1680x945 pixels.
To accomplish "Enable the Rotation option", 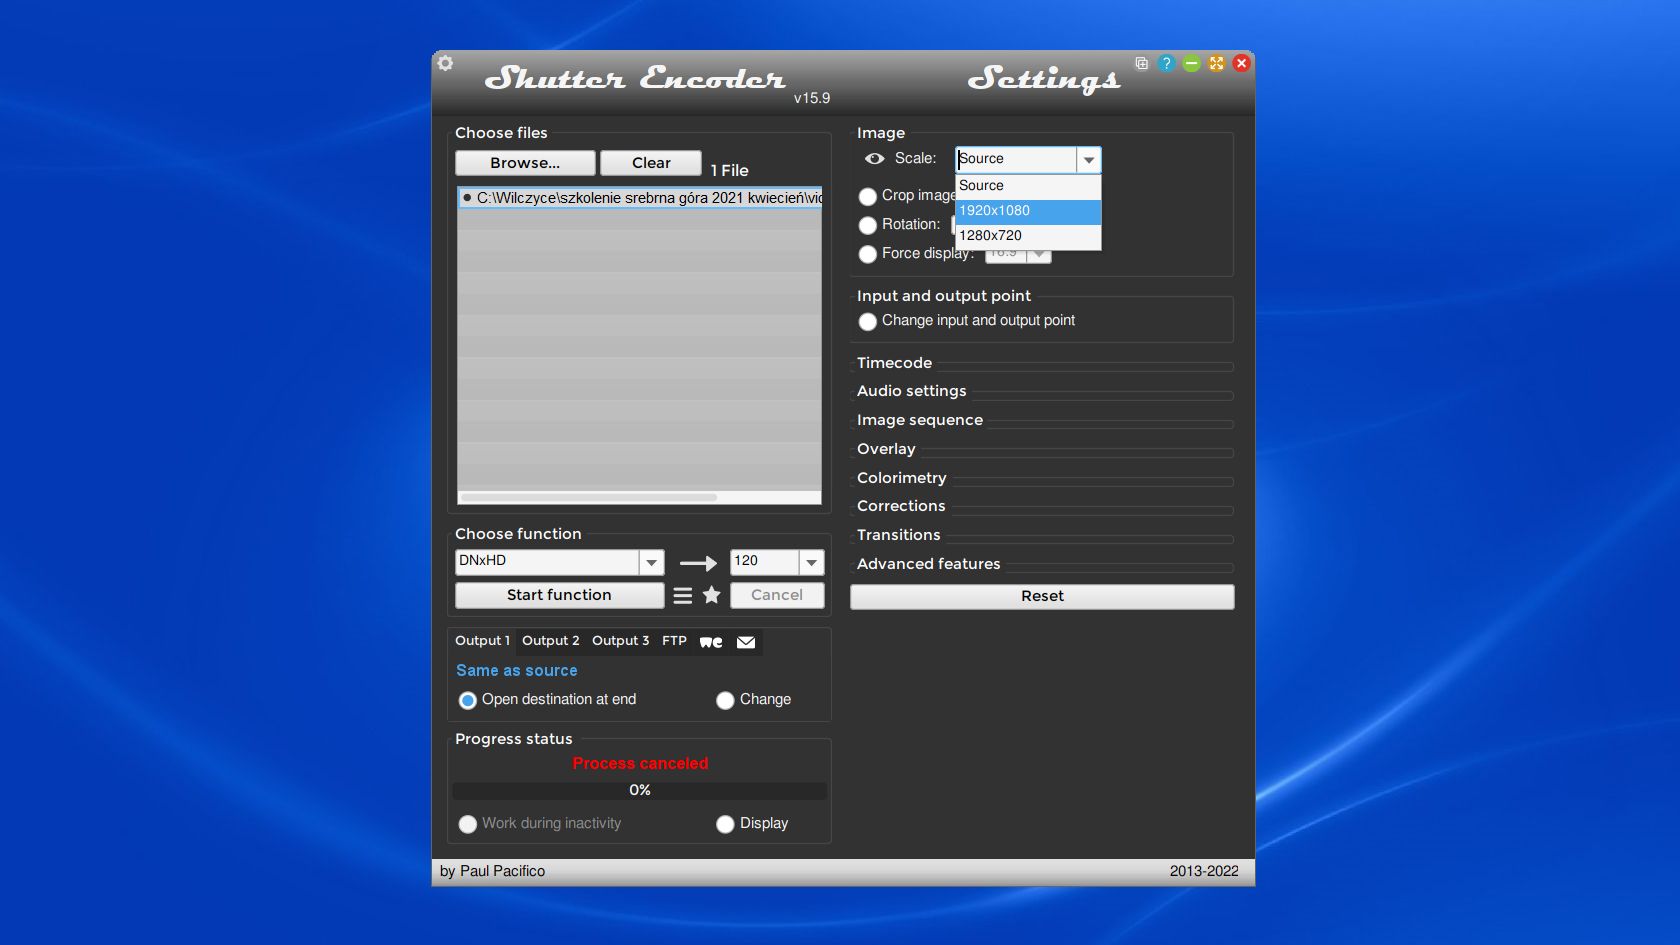I will tap(868, 225).
